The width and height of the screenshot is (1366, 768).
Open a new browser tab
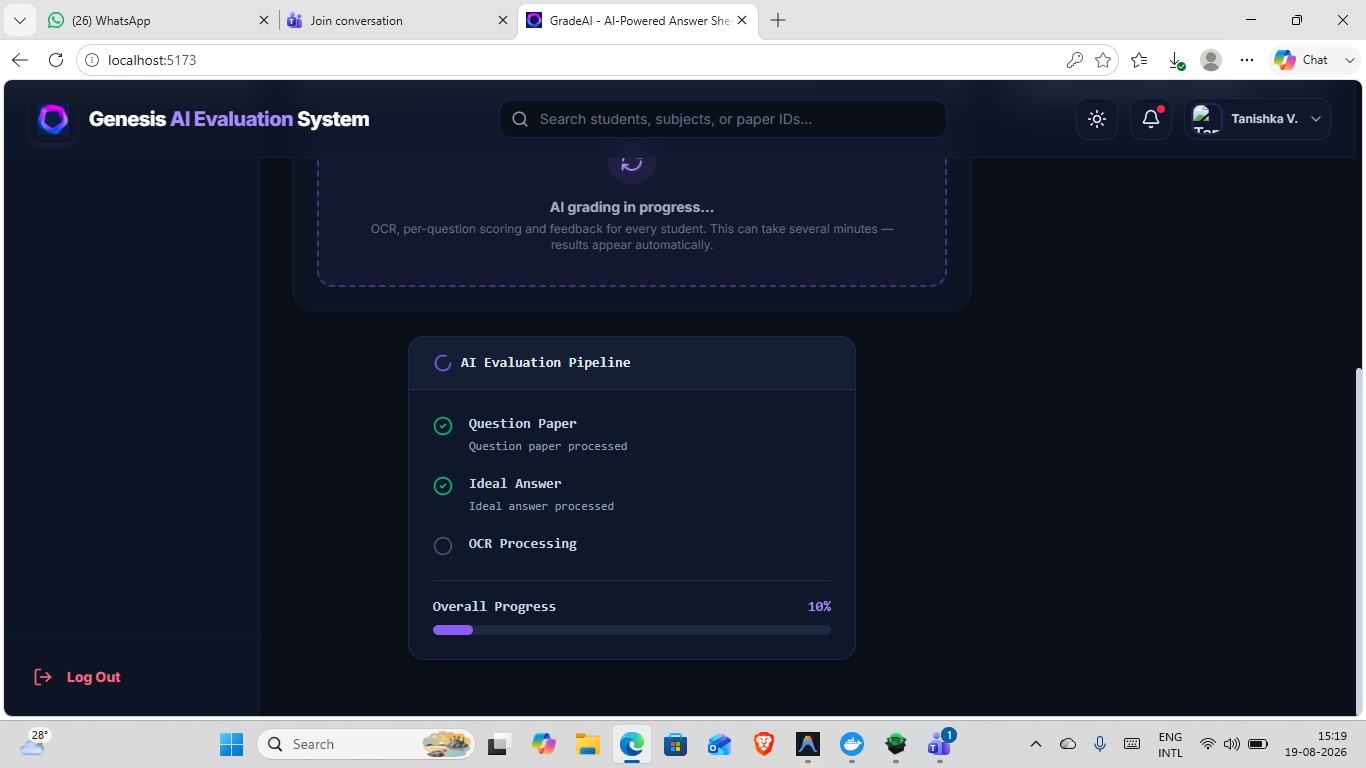pyautogui.click(x=778, y=20)
